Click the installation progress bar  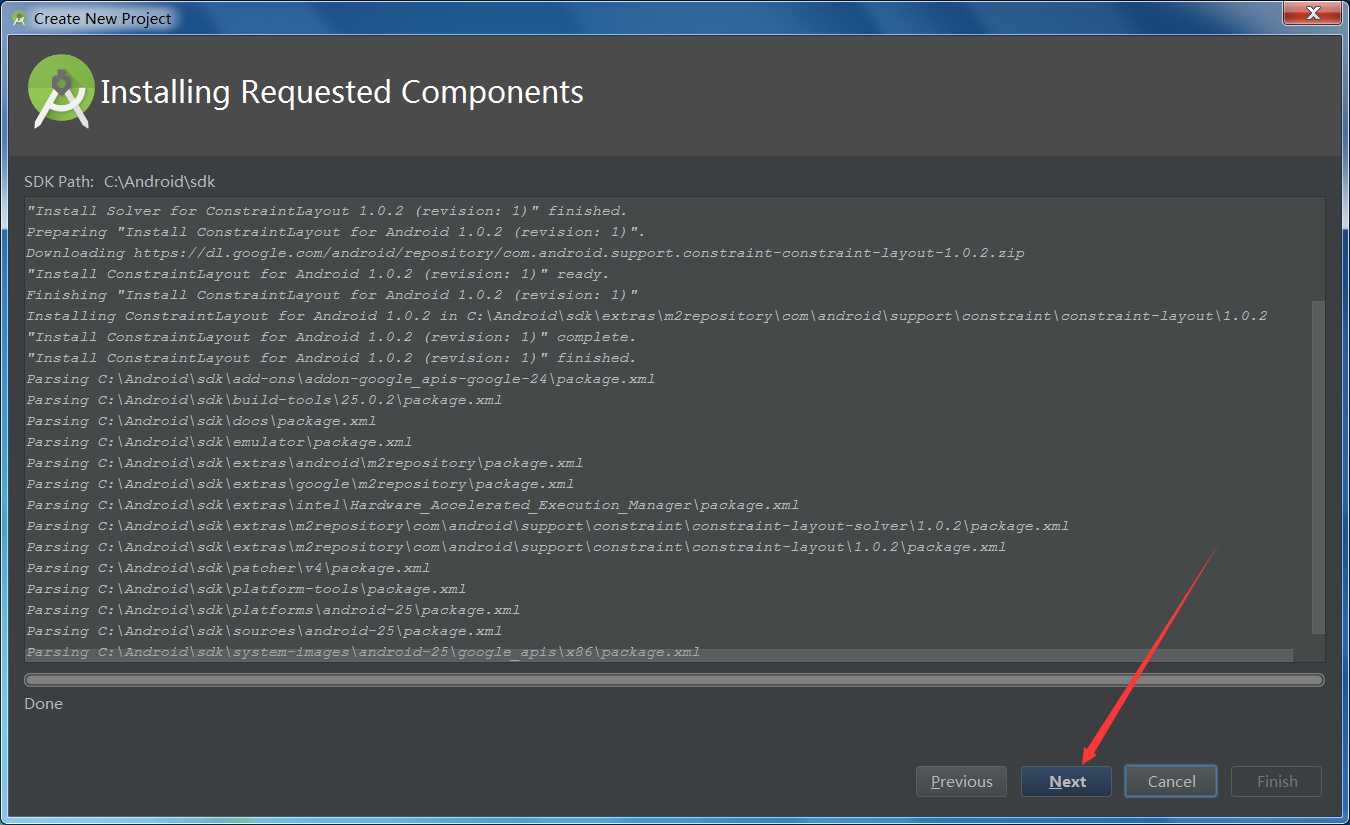(674, 680)
